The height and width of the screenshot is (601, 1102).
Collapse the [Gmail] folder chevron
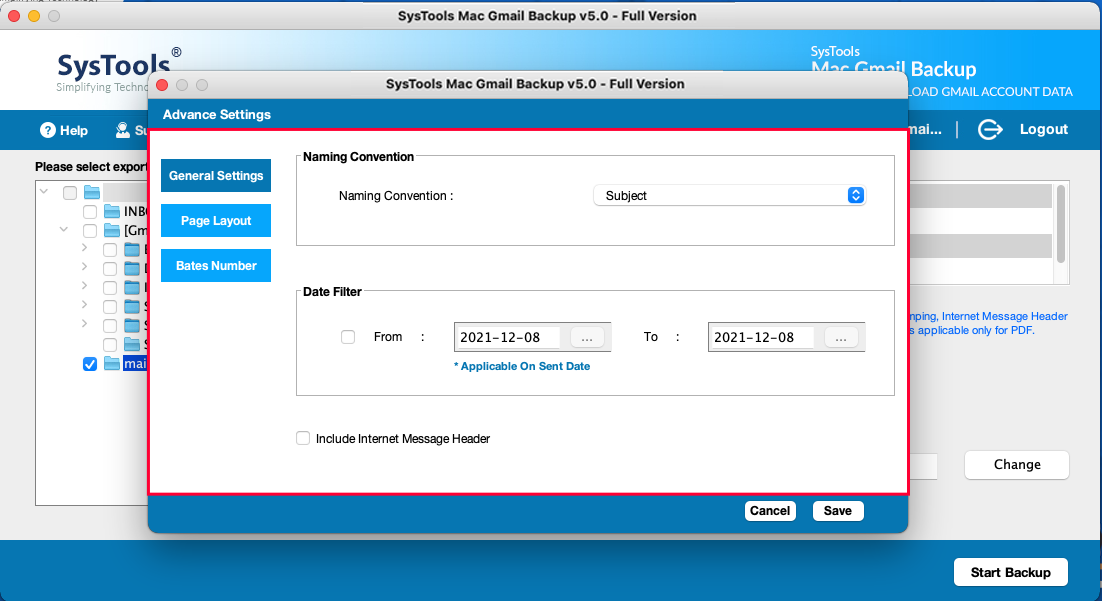pyautogui.click(x=64, y=229)
